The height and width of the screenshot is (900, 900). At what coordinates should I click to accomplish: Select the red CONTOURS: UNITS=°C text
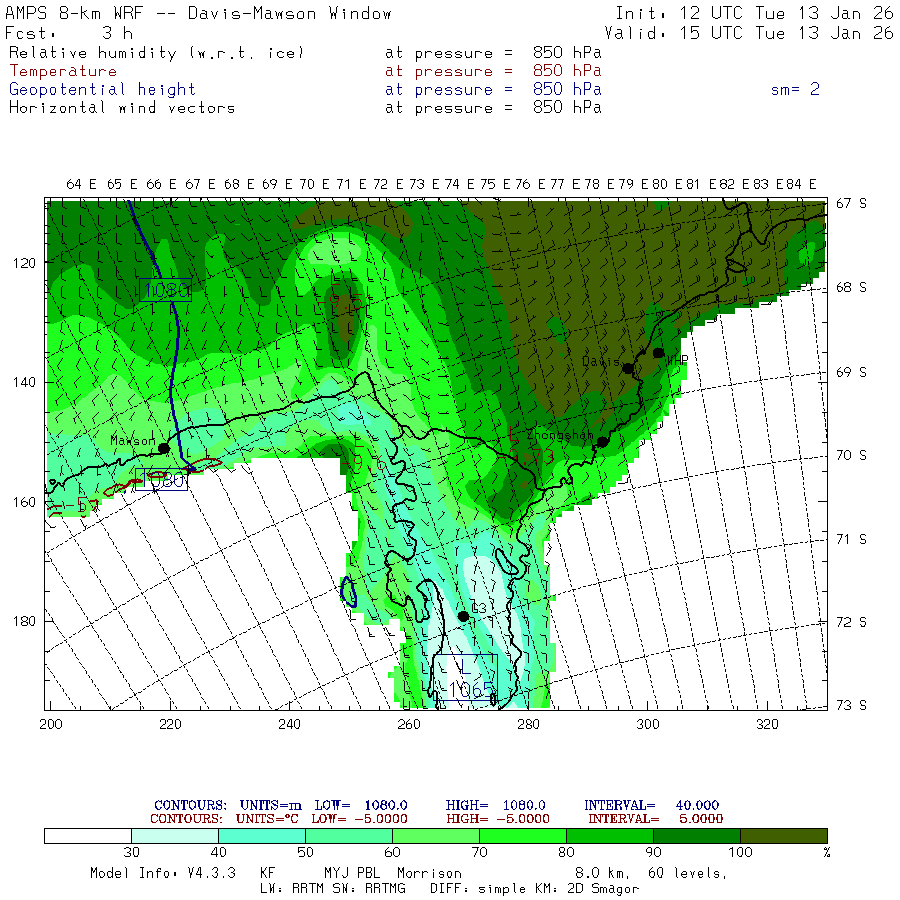coord(224,819)
